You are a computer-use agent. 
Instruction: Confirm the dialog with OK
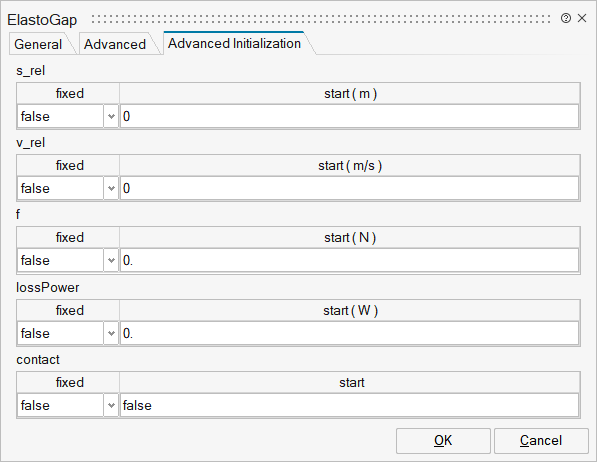443,441
